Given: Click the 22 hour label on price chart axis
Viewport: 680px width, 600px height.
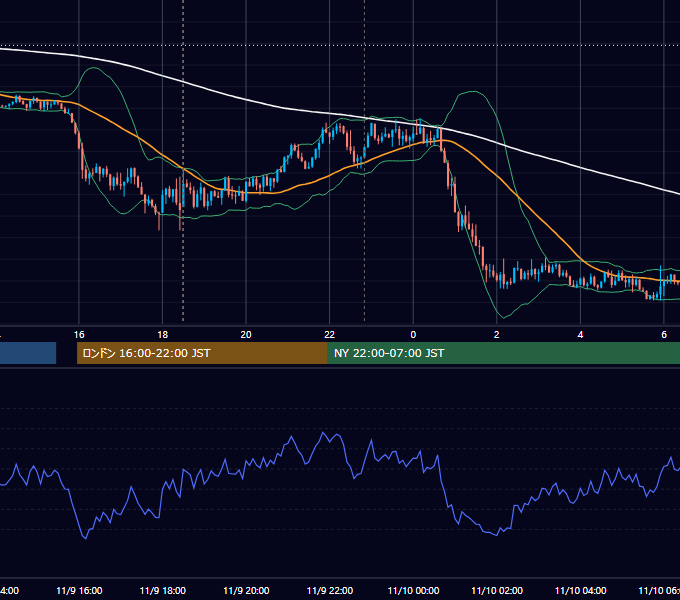Looking at the screenshot, I should (x=330, y=335).
